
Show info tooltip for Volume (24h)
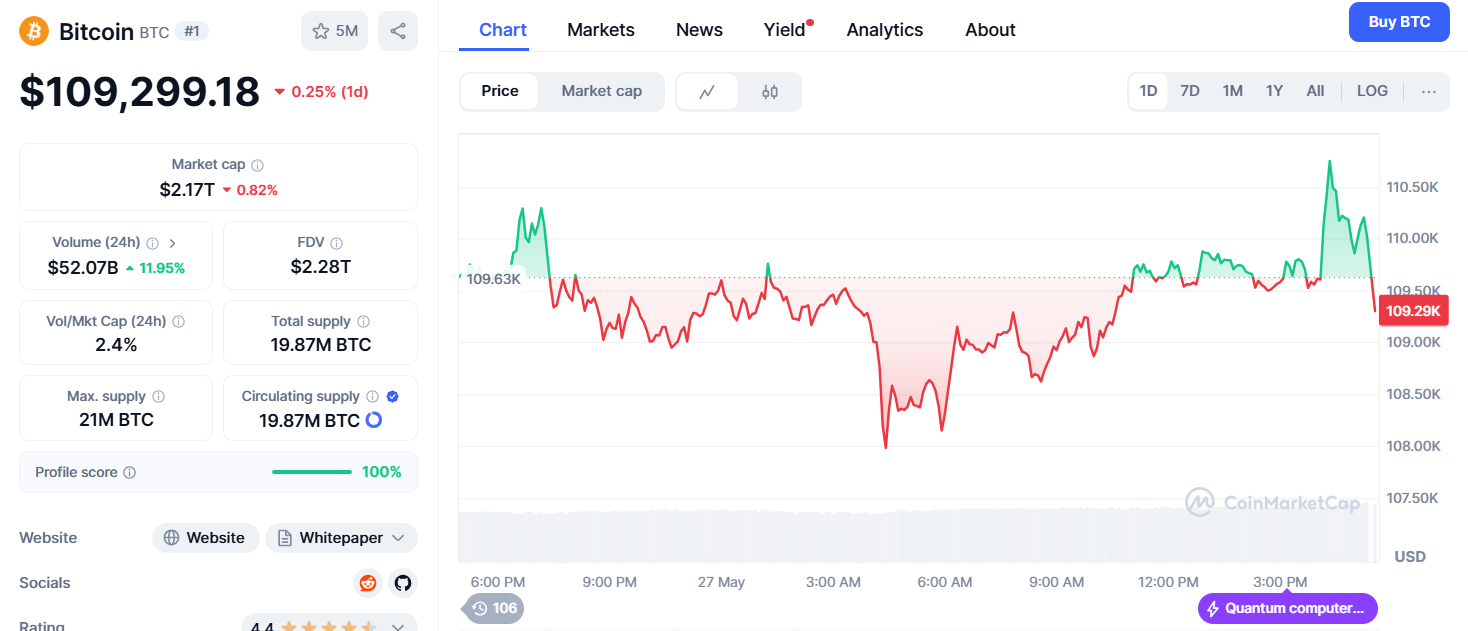tap(153, 243)
